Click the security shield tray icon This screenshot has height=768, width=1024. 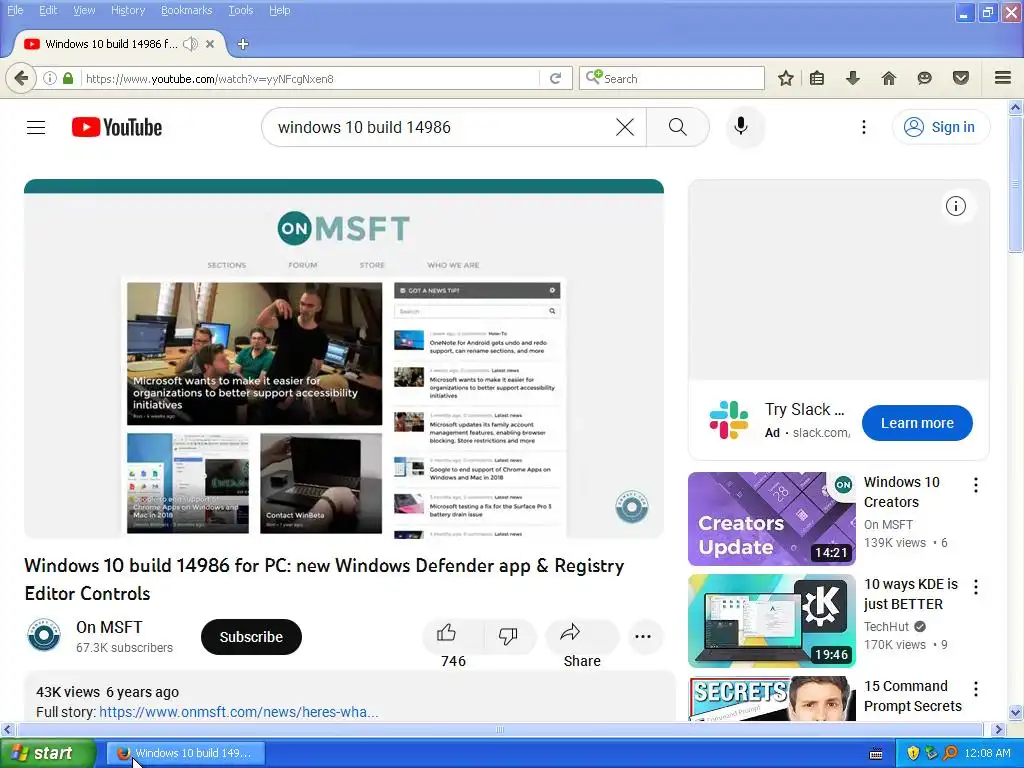click(913, 753)
